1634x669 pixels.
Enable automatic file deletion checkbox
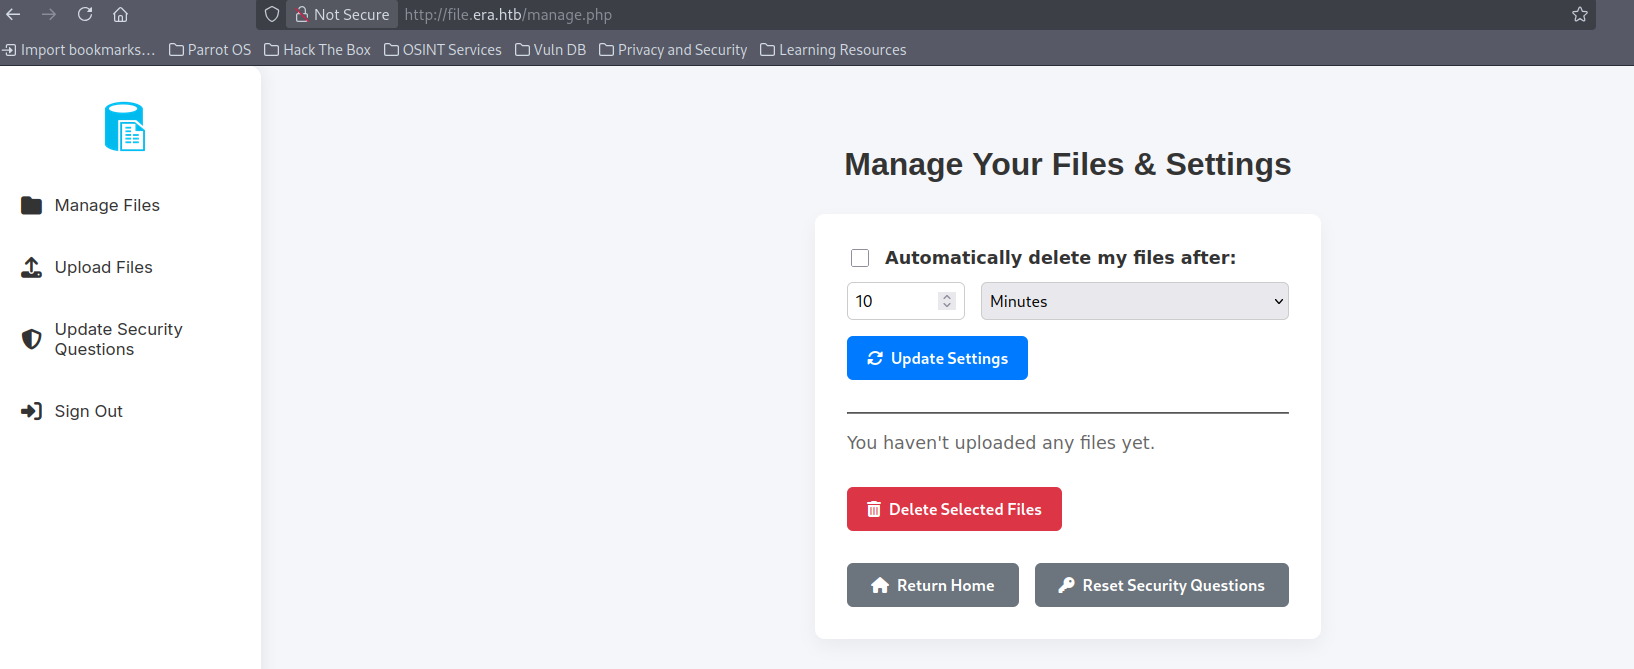tap(860, 258)
